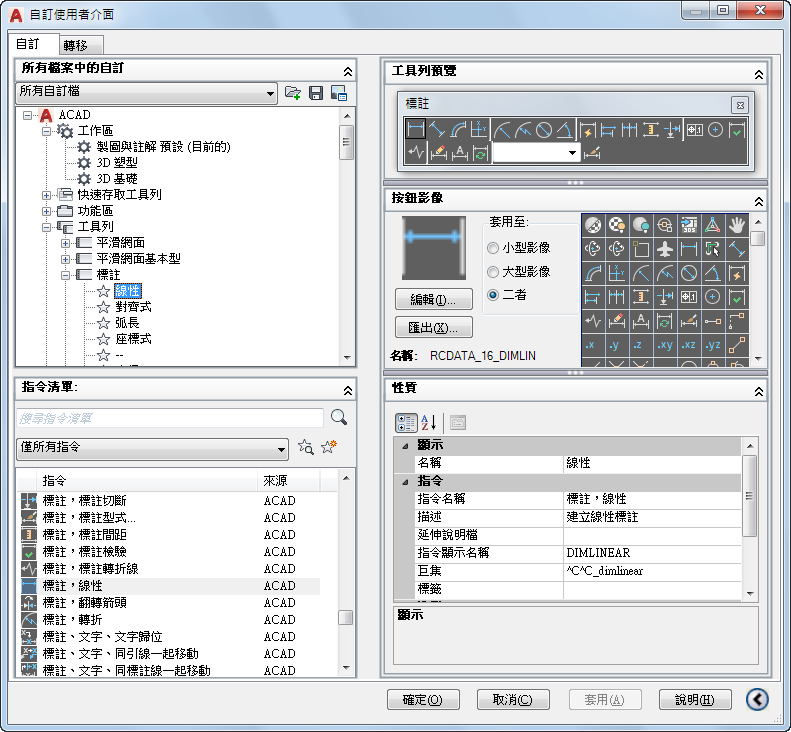Click the round collapse arrow button
791x732 pixels.
[757, 699]
